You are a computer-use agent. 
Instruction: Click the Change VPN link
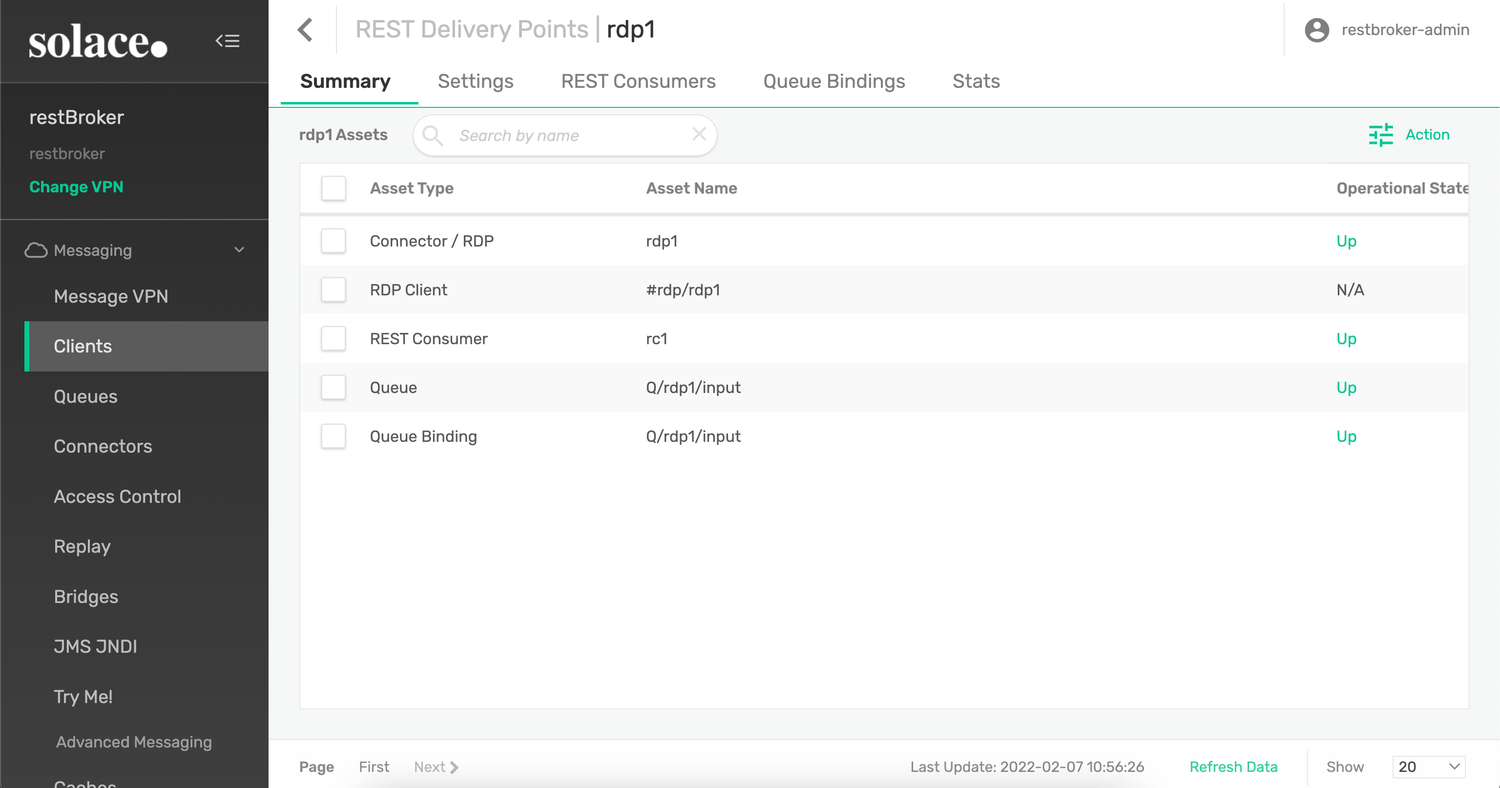click(76, 187)
